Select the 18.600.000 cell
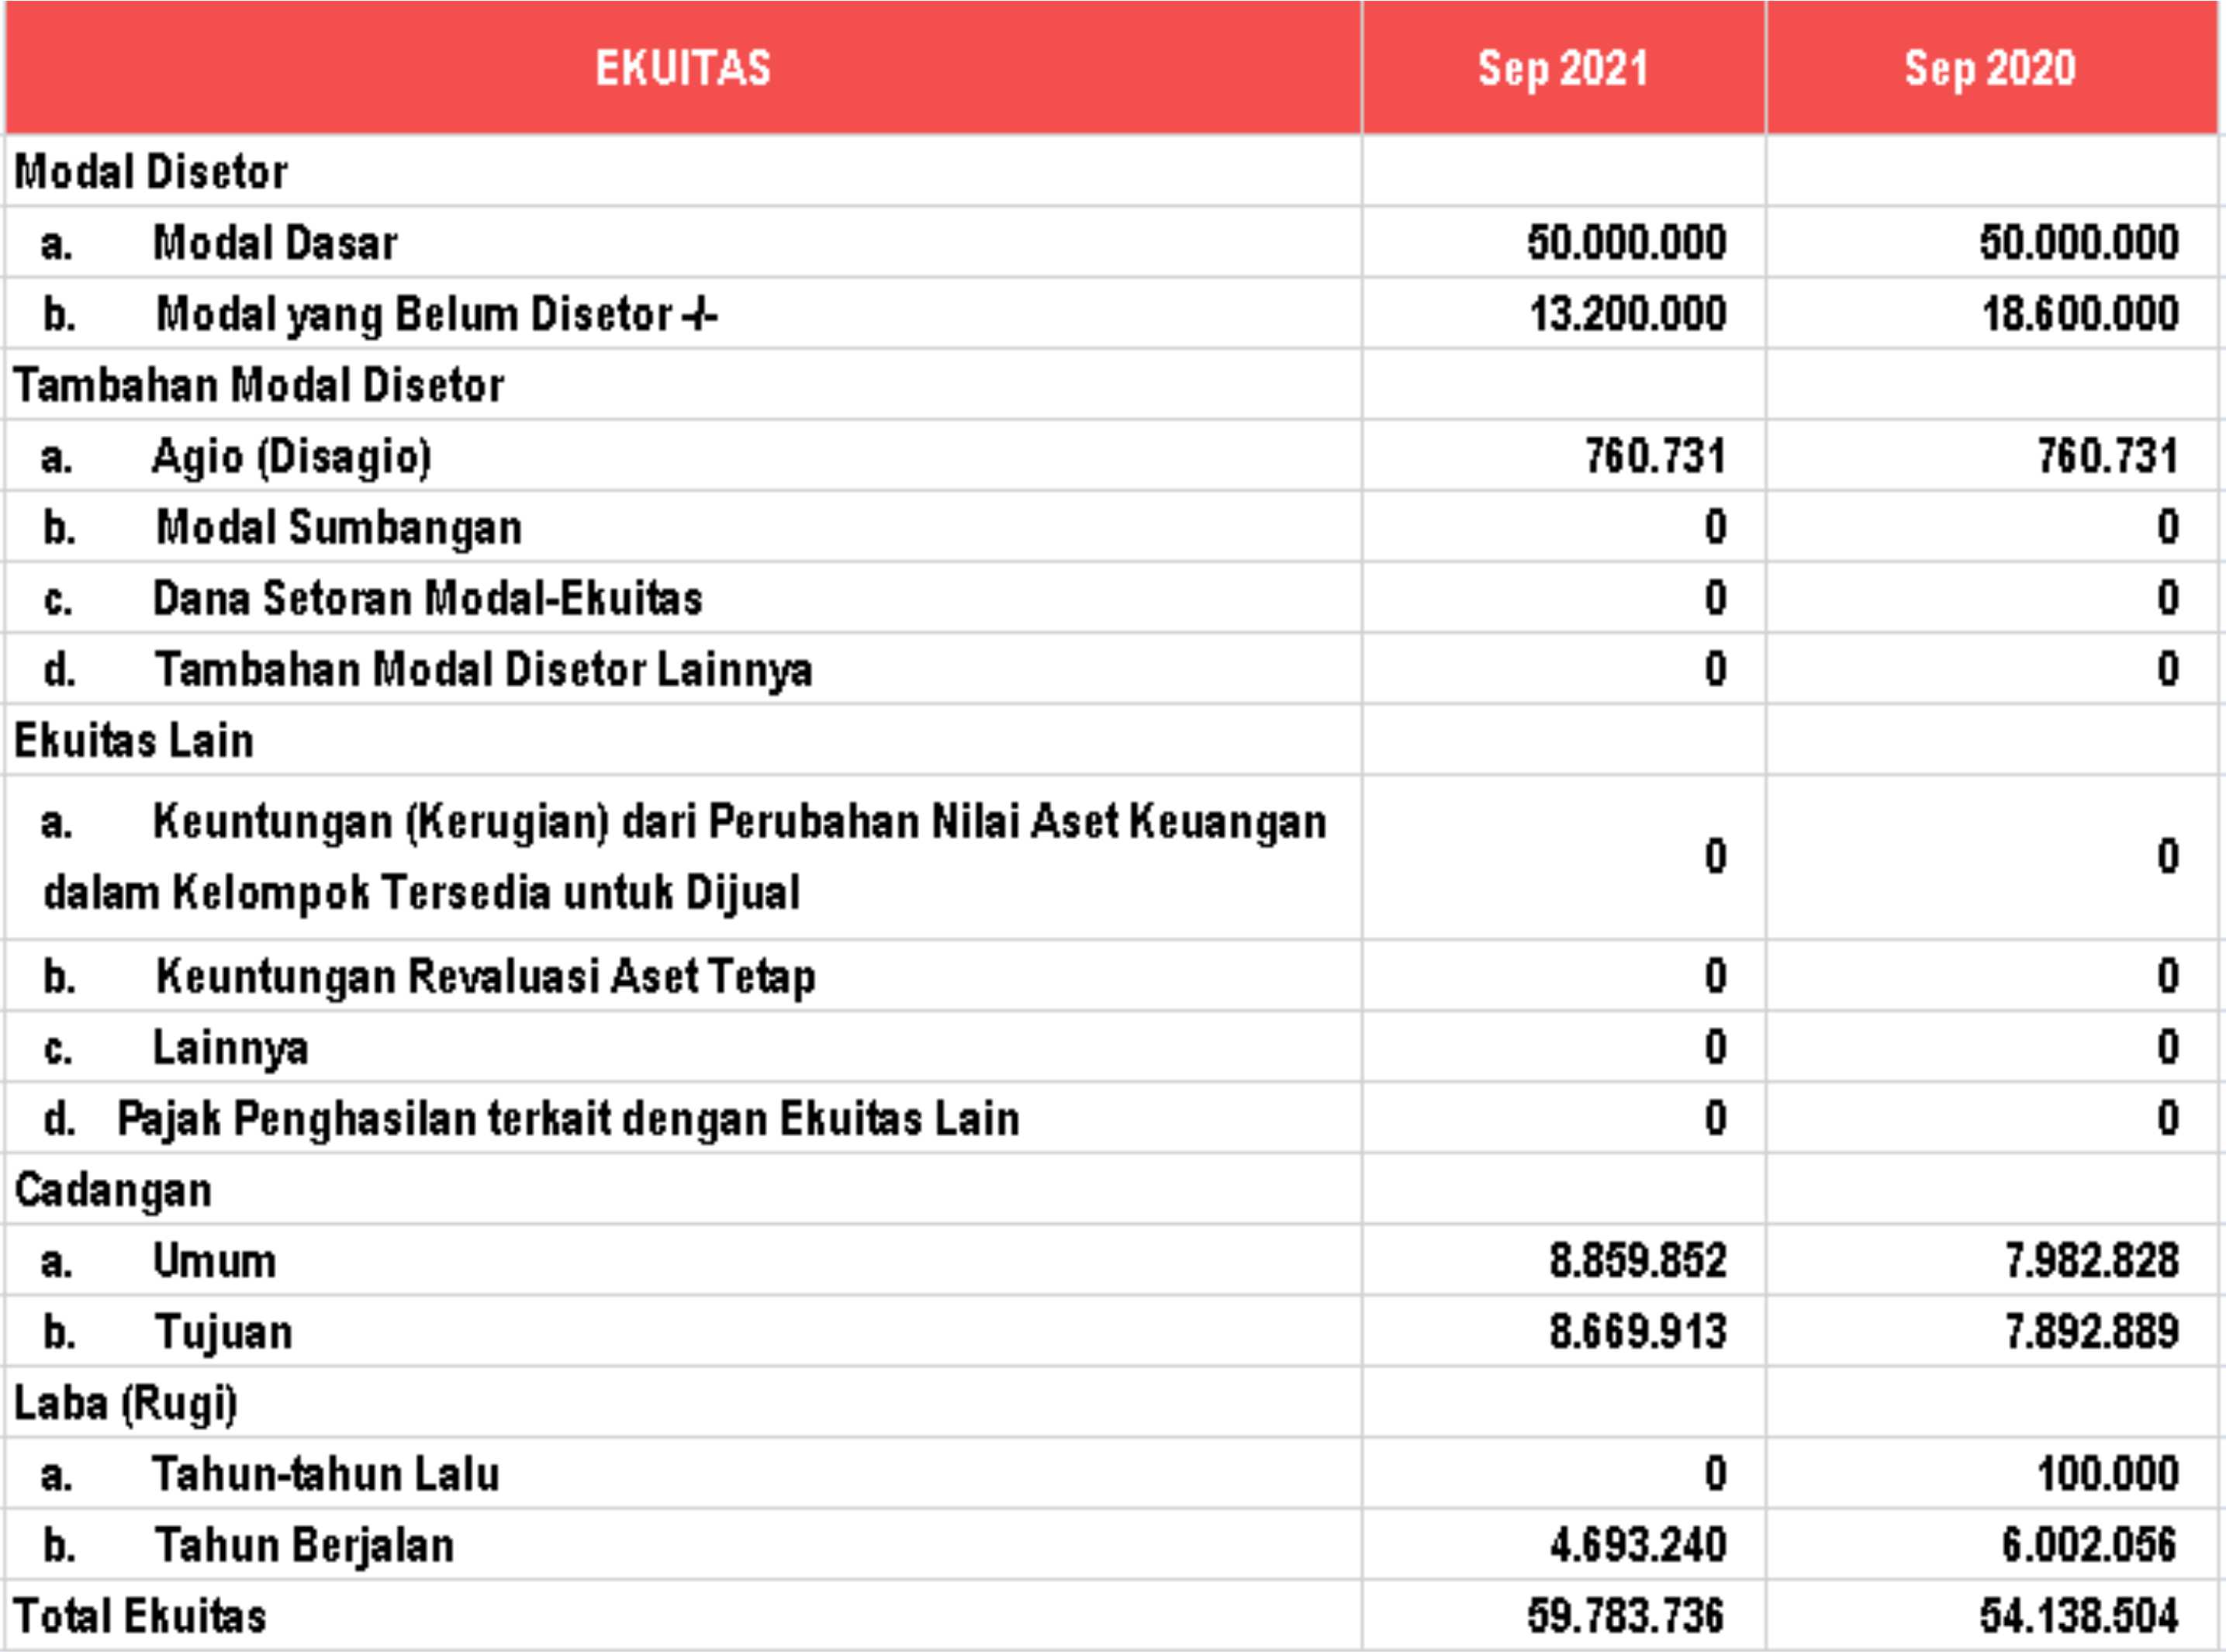Image resolution: width=2226 pixels, height=1652 pixels. (2079, 314)
